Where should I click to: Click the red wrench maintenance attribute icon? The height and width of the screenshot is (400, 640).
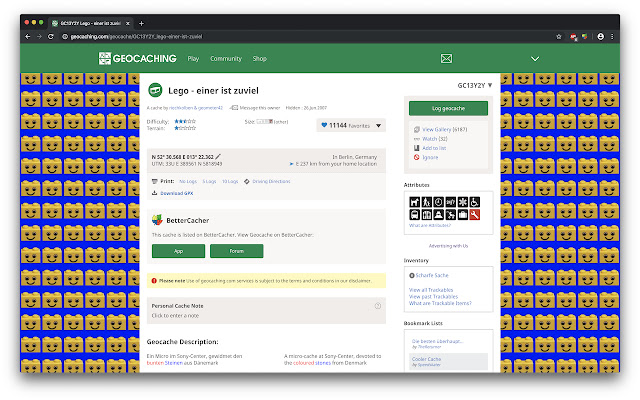point(474,215)
